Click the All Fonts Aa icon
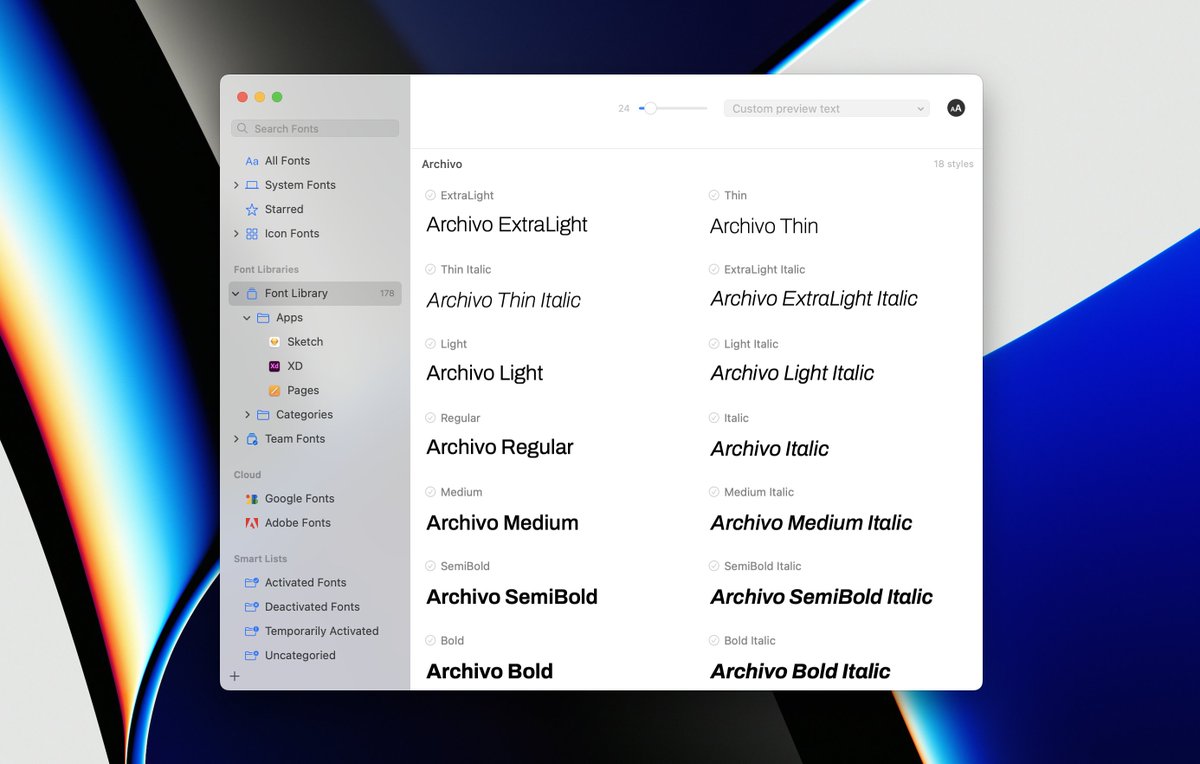Screen dimensions: 1200x764 [x=252, y=161]
